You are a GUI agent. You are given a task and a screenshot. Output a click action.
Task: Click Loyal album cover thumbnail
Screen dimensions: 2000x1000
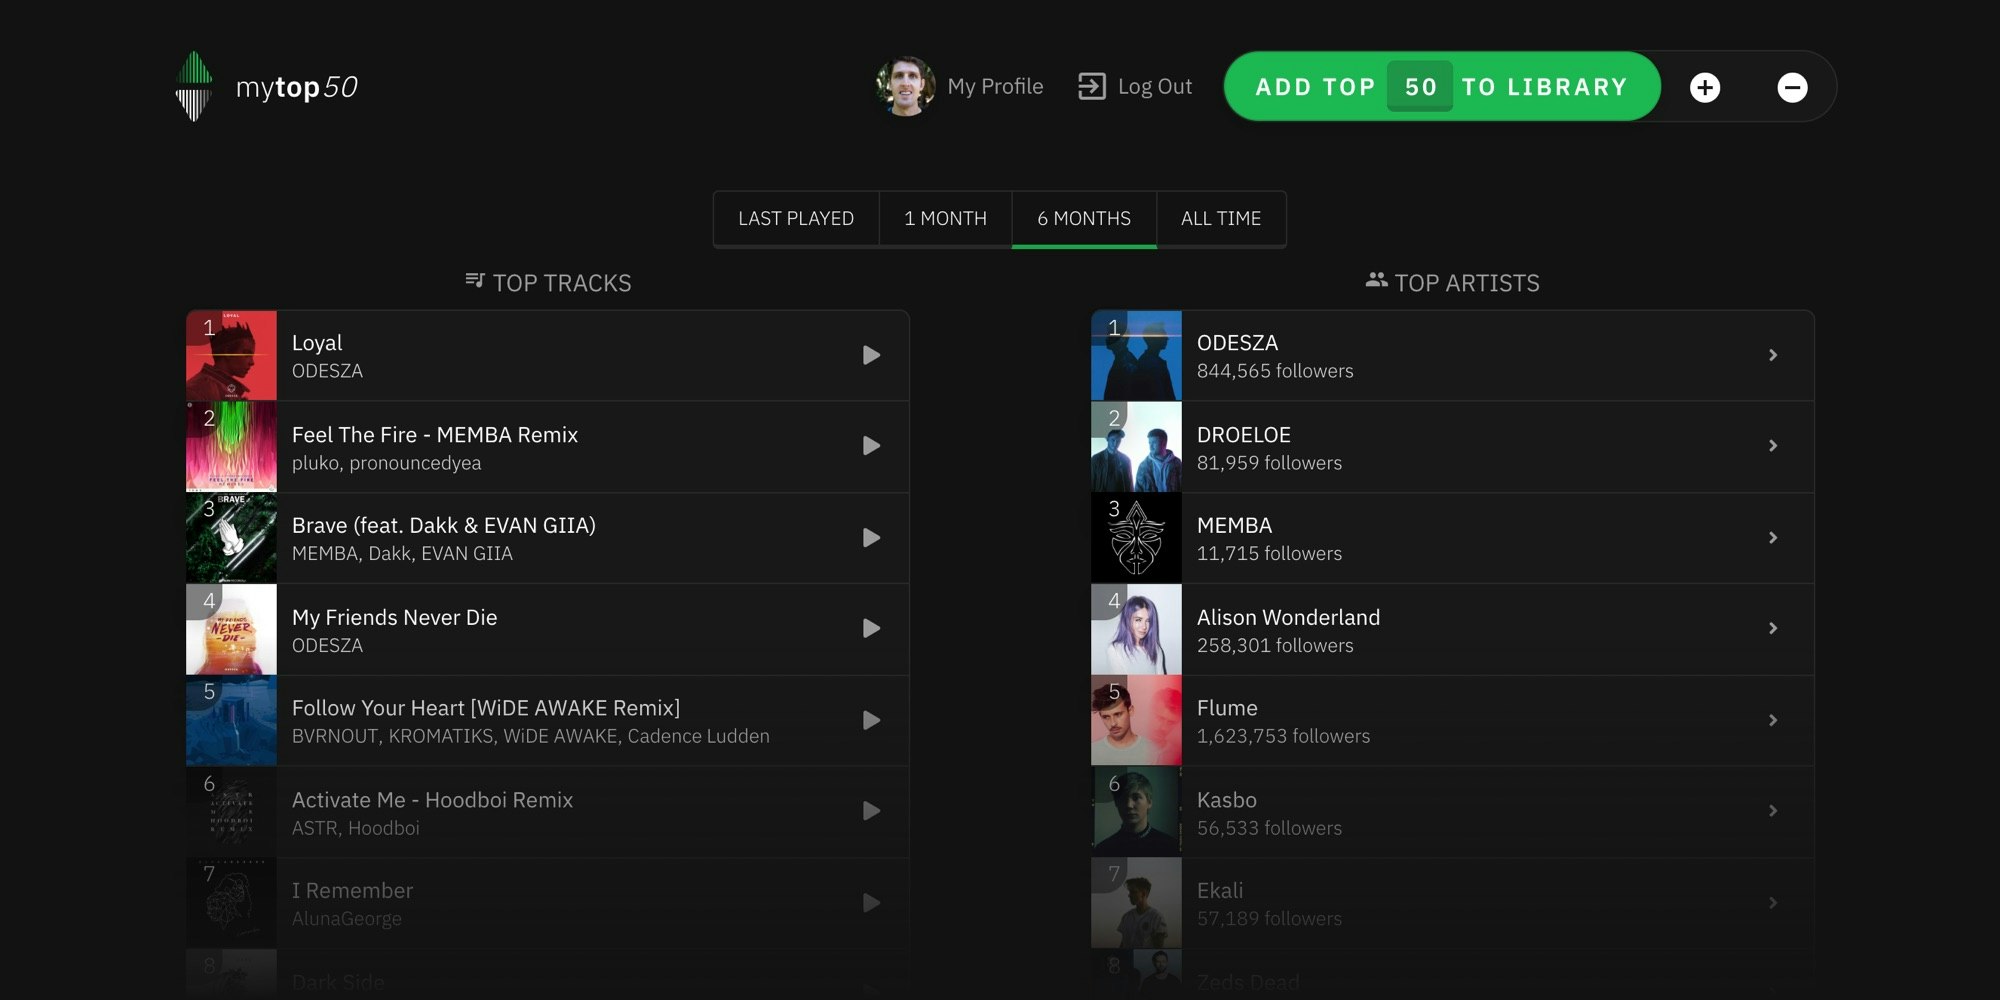pyautogui.click(x=231, y=355)
